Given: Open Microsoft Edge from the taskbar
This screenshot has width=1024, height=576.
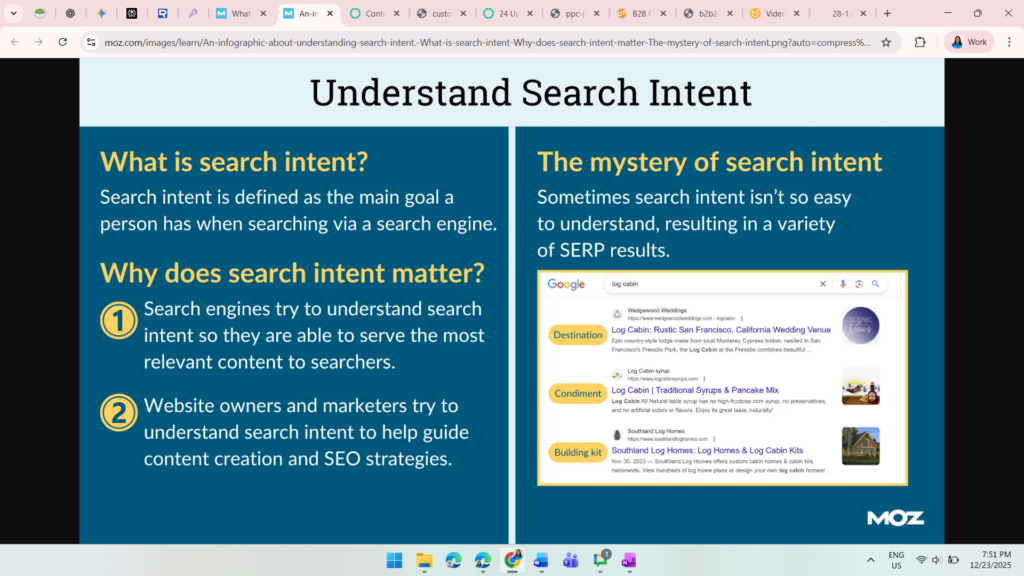Looking at the screenshot, I should point(453,561).
